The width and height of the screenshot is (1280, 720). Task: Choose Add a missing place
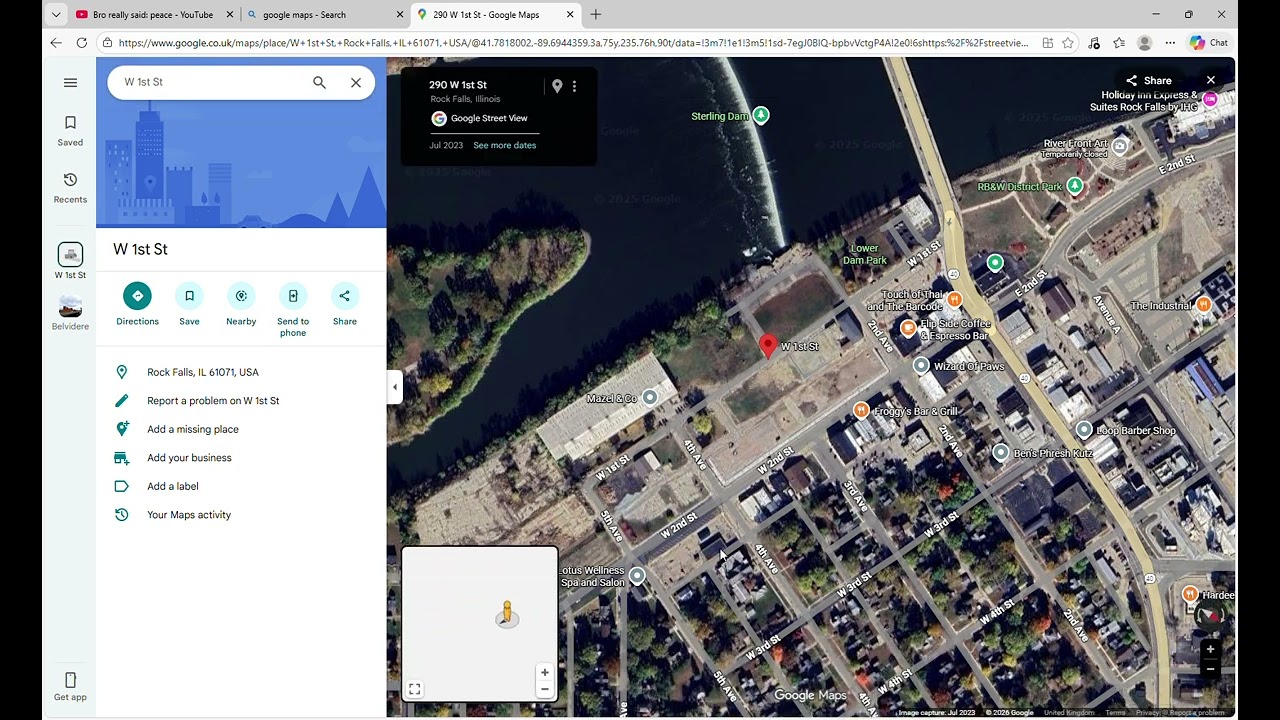[241, 429]
